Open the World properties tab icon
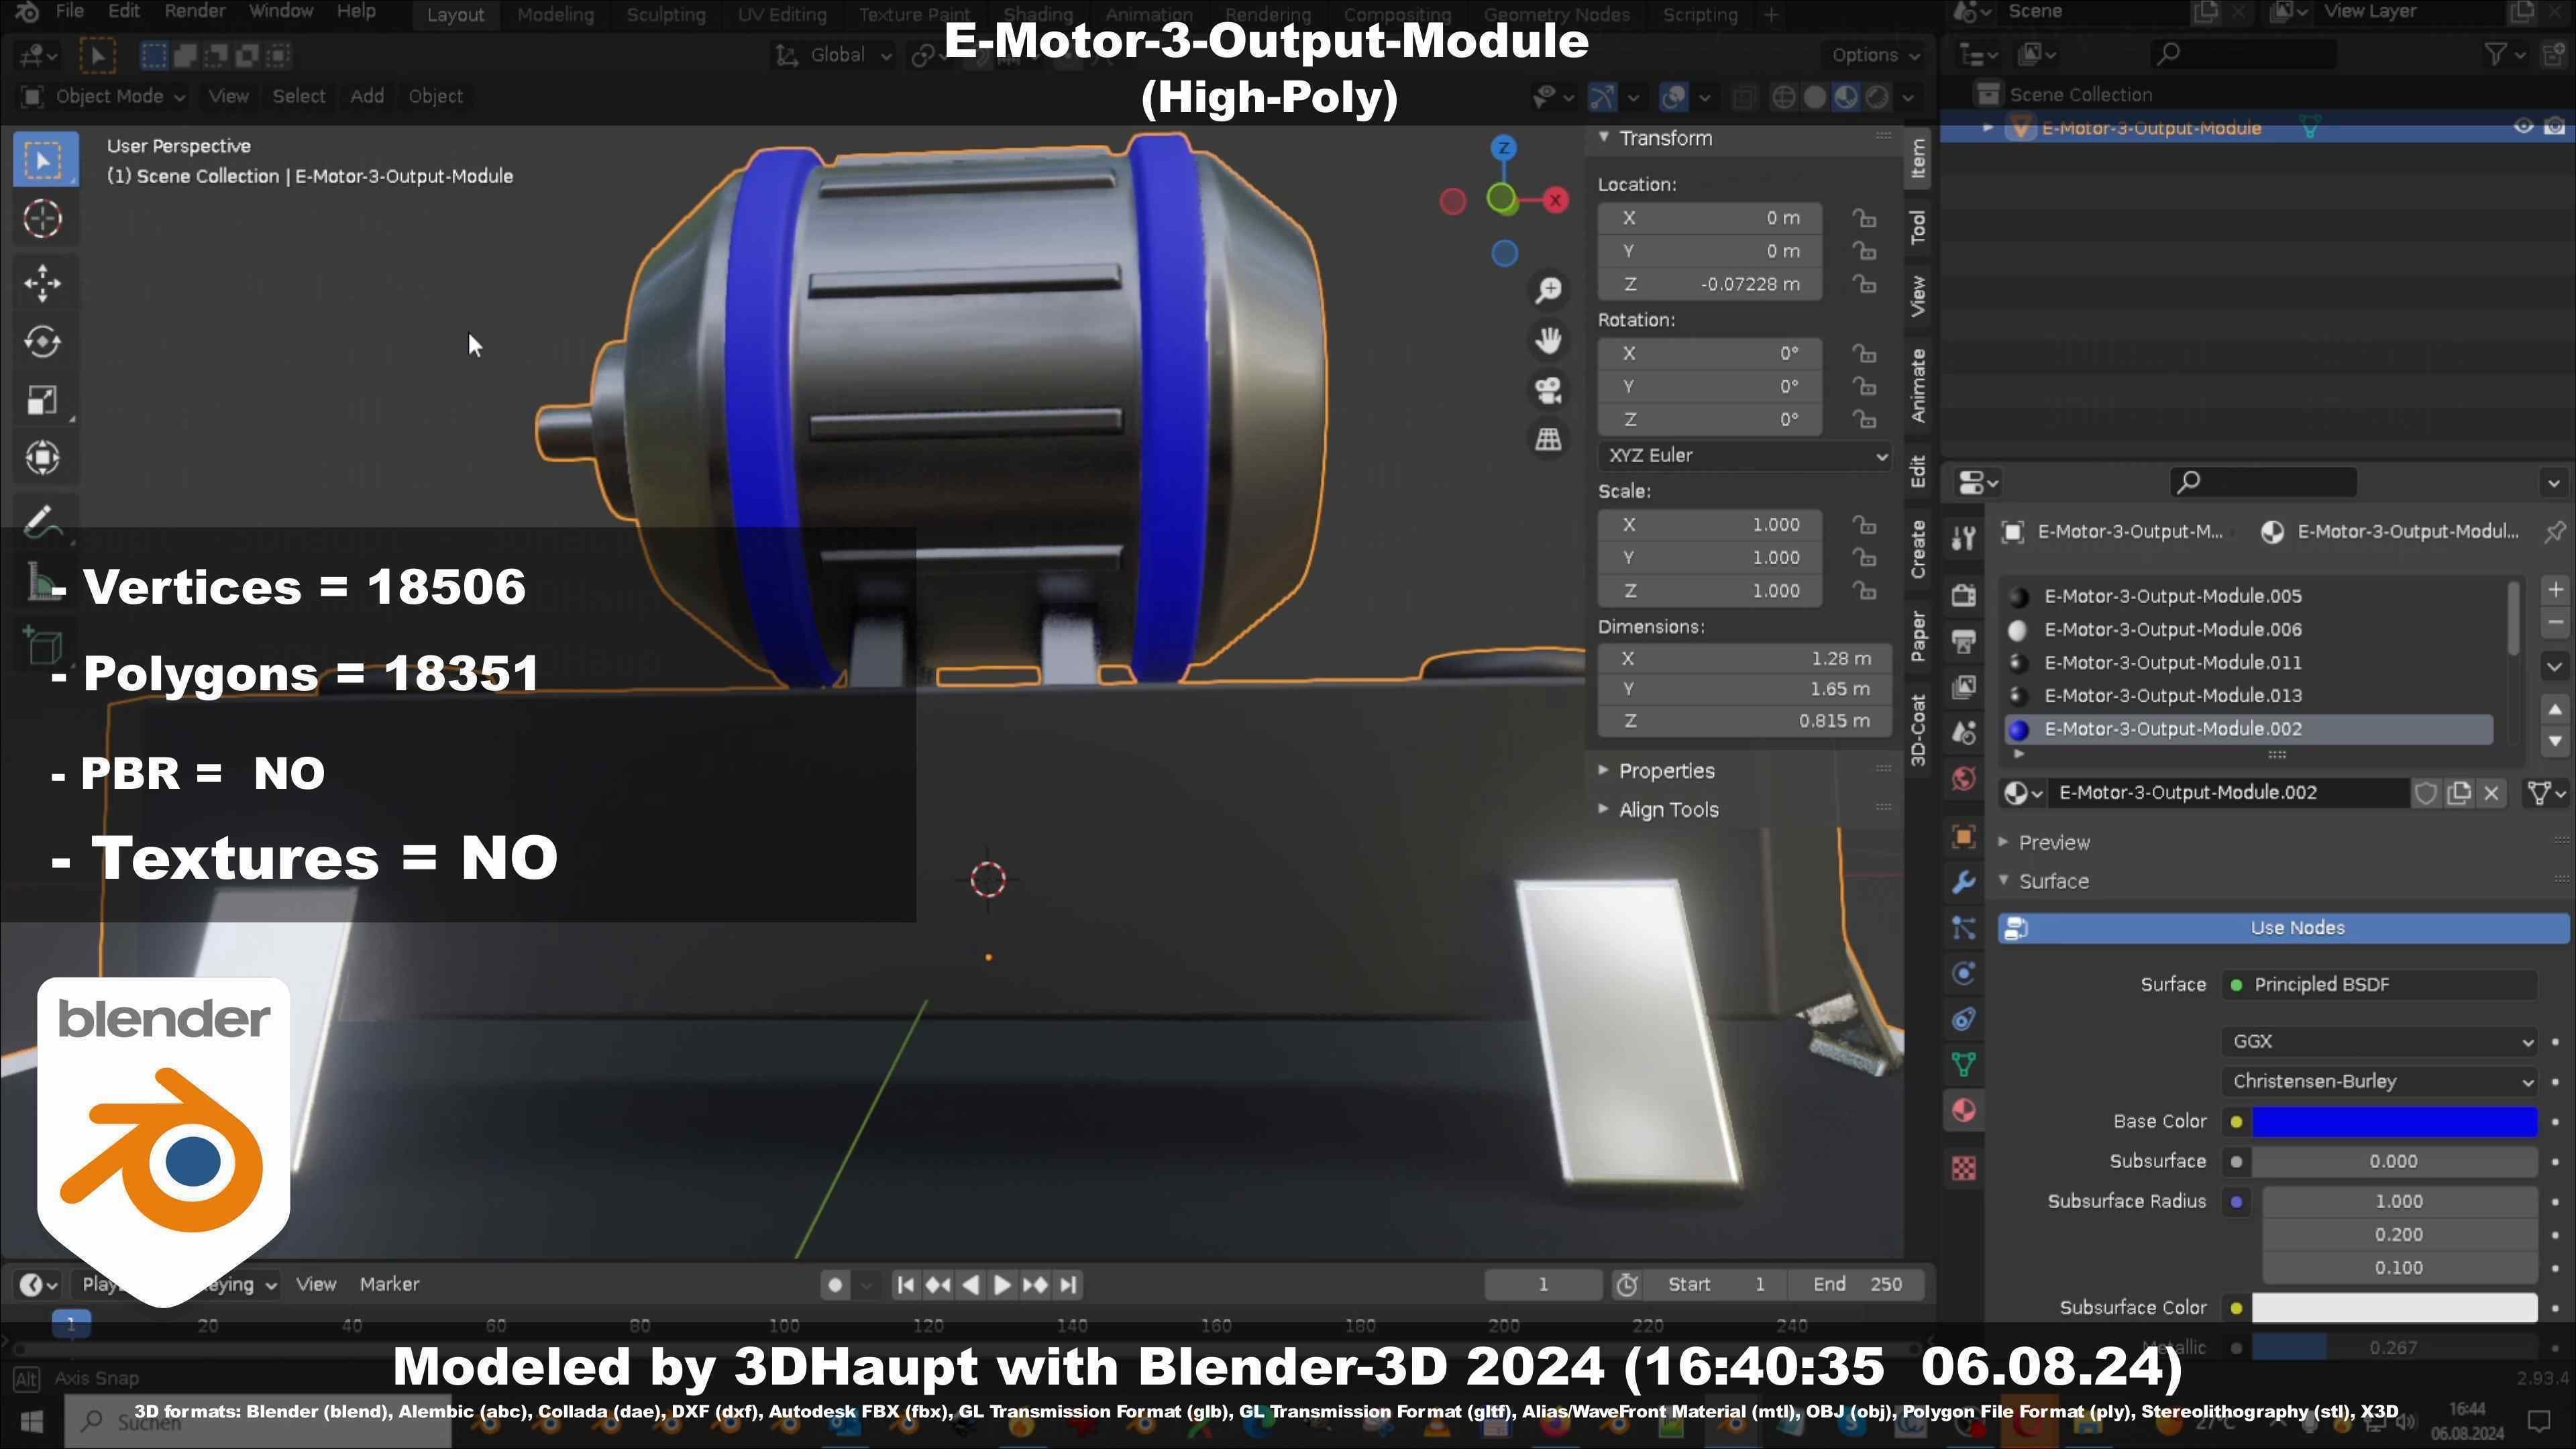 pyautogui.click(x=1964, y=779)
